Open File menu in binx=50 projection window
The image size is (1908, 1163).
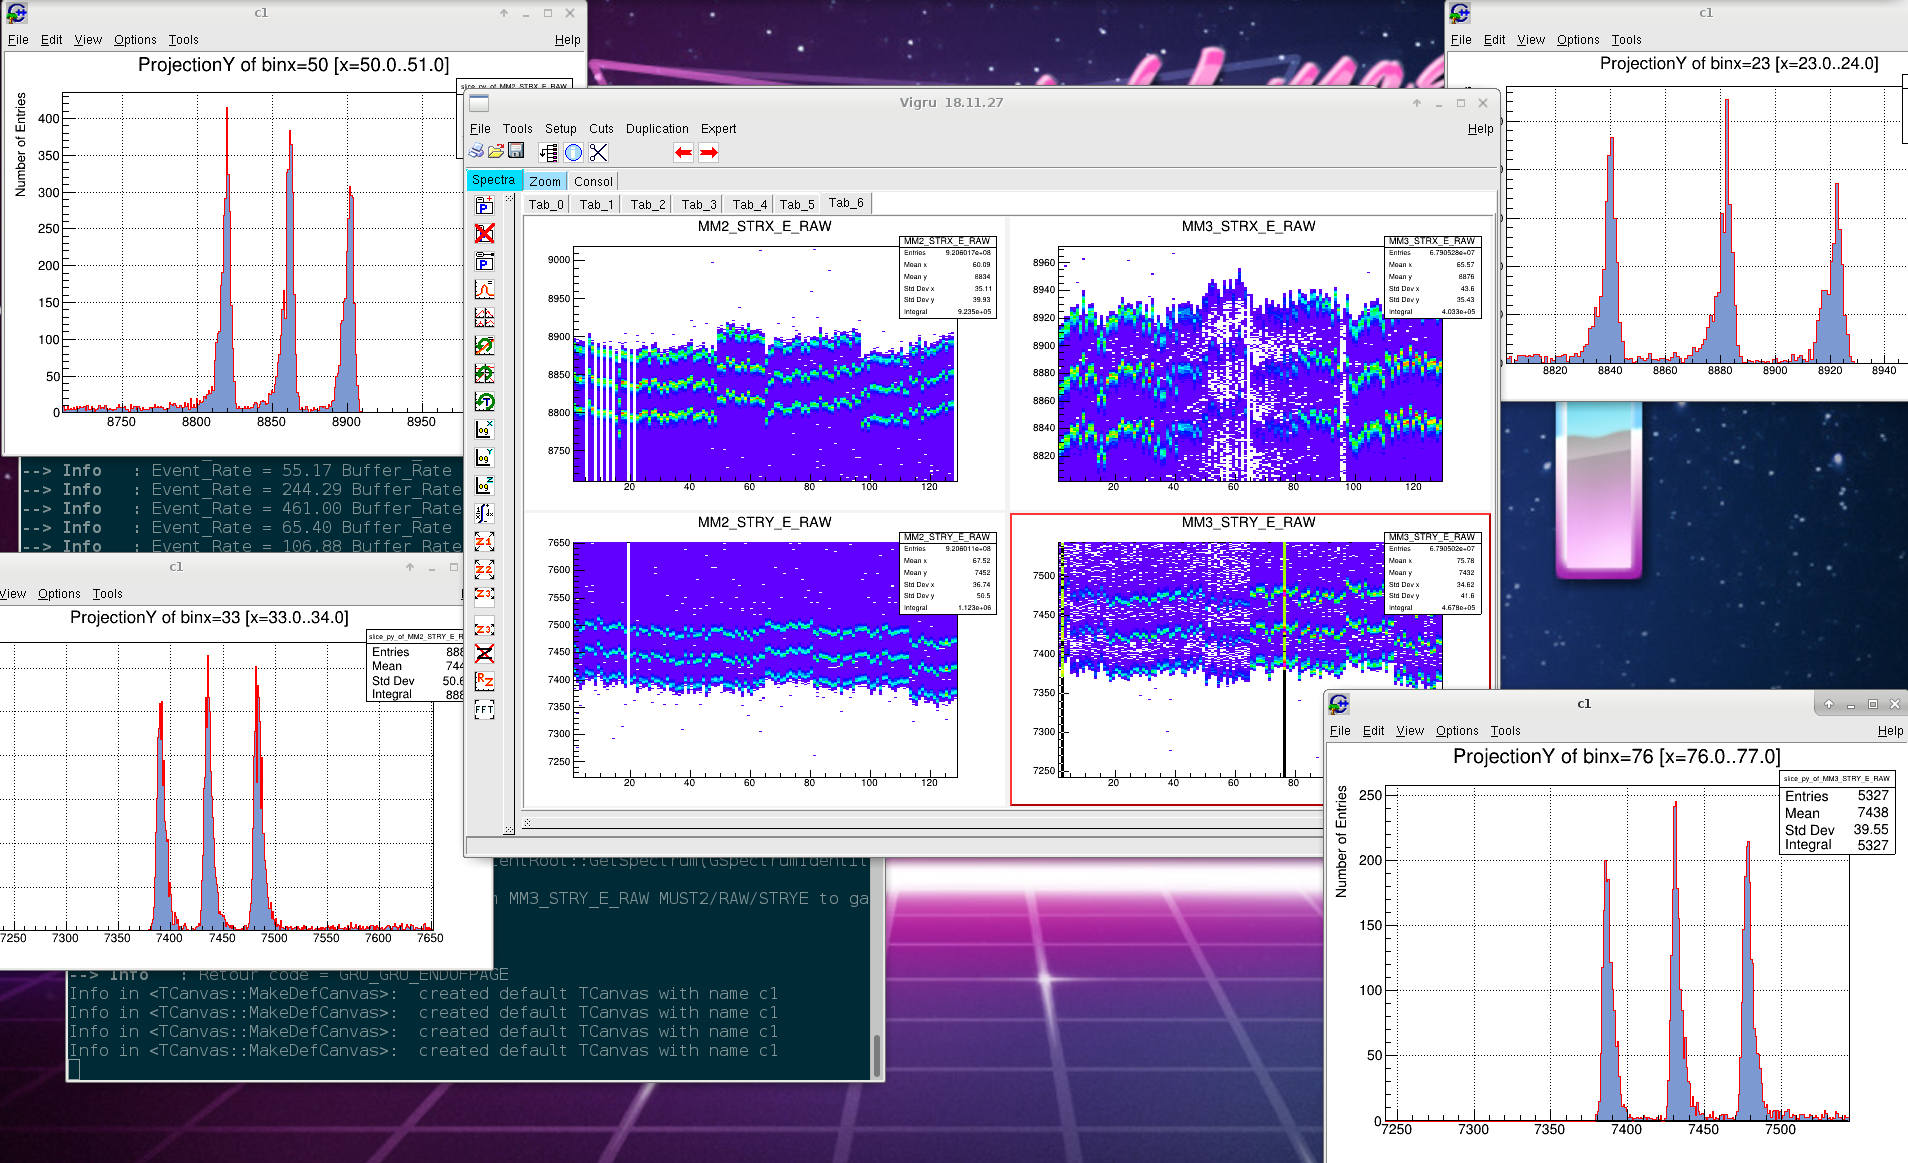(18, 40)
